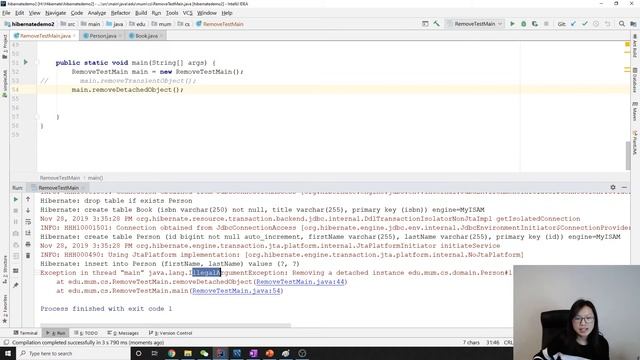640x360 pixels.
Task: Open the Build menu
Action: click(141, 13)
